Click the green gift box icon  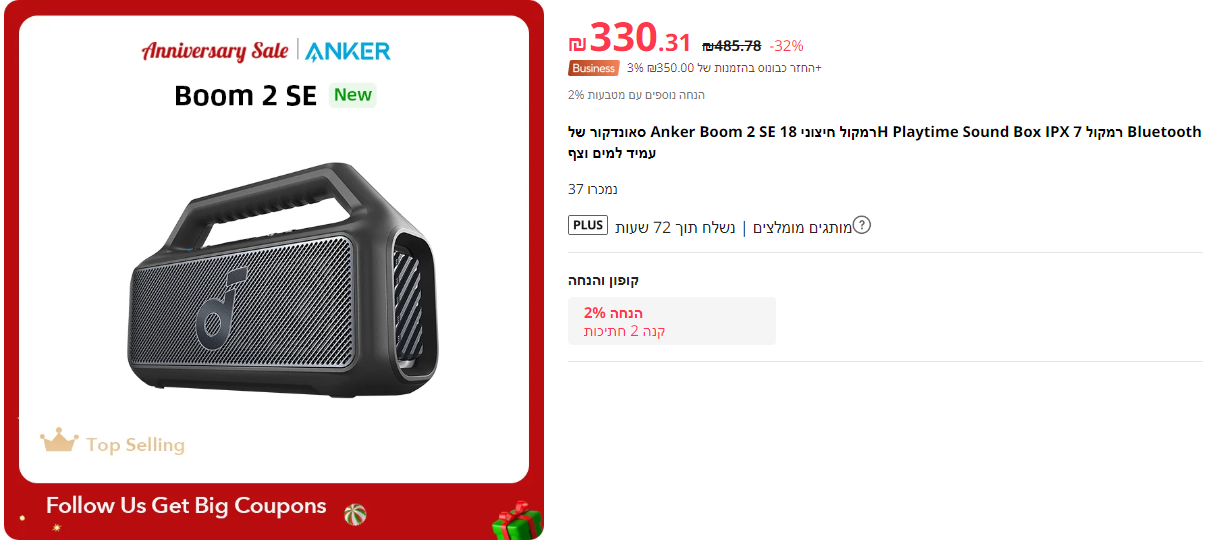coord(516,520)
